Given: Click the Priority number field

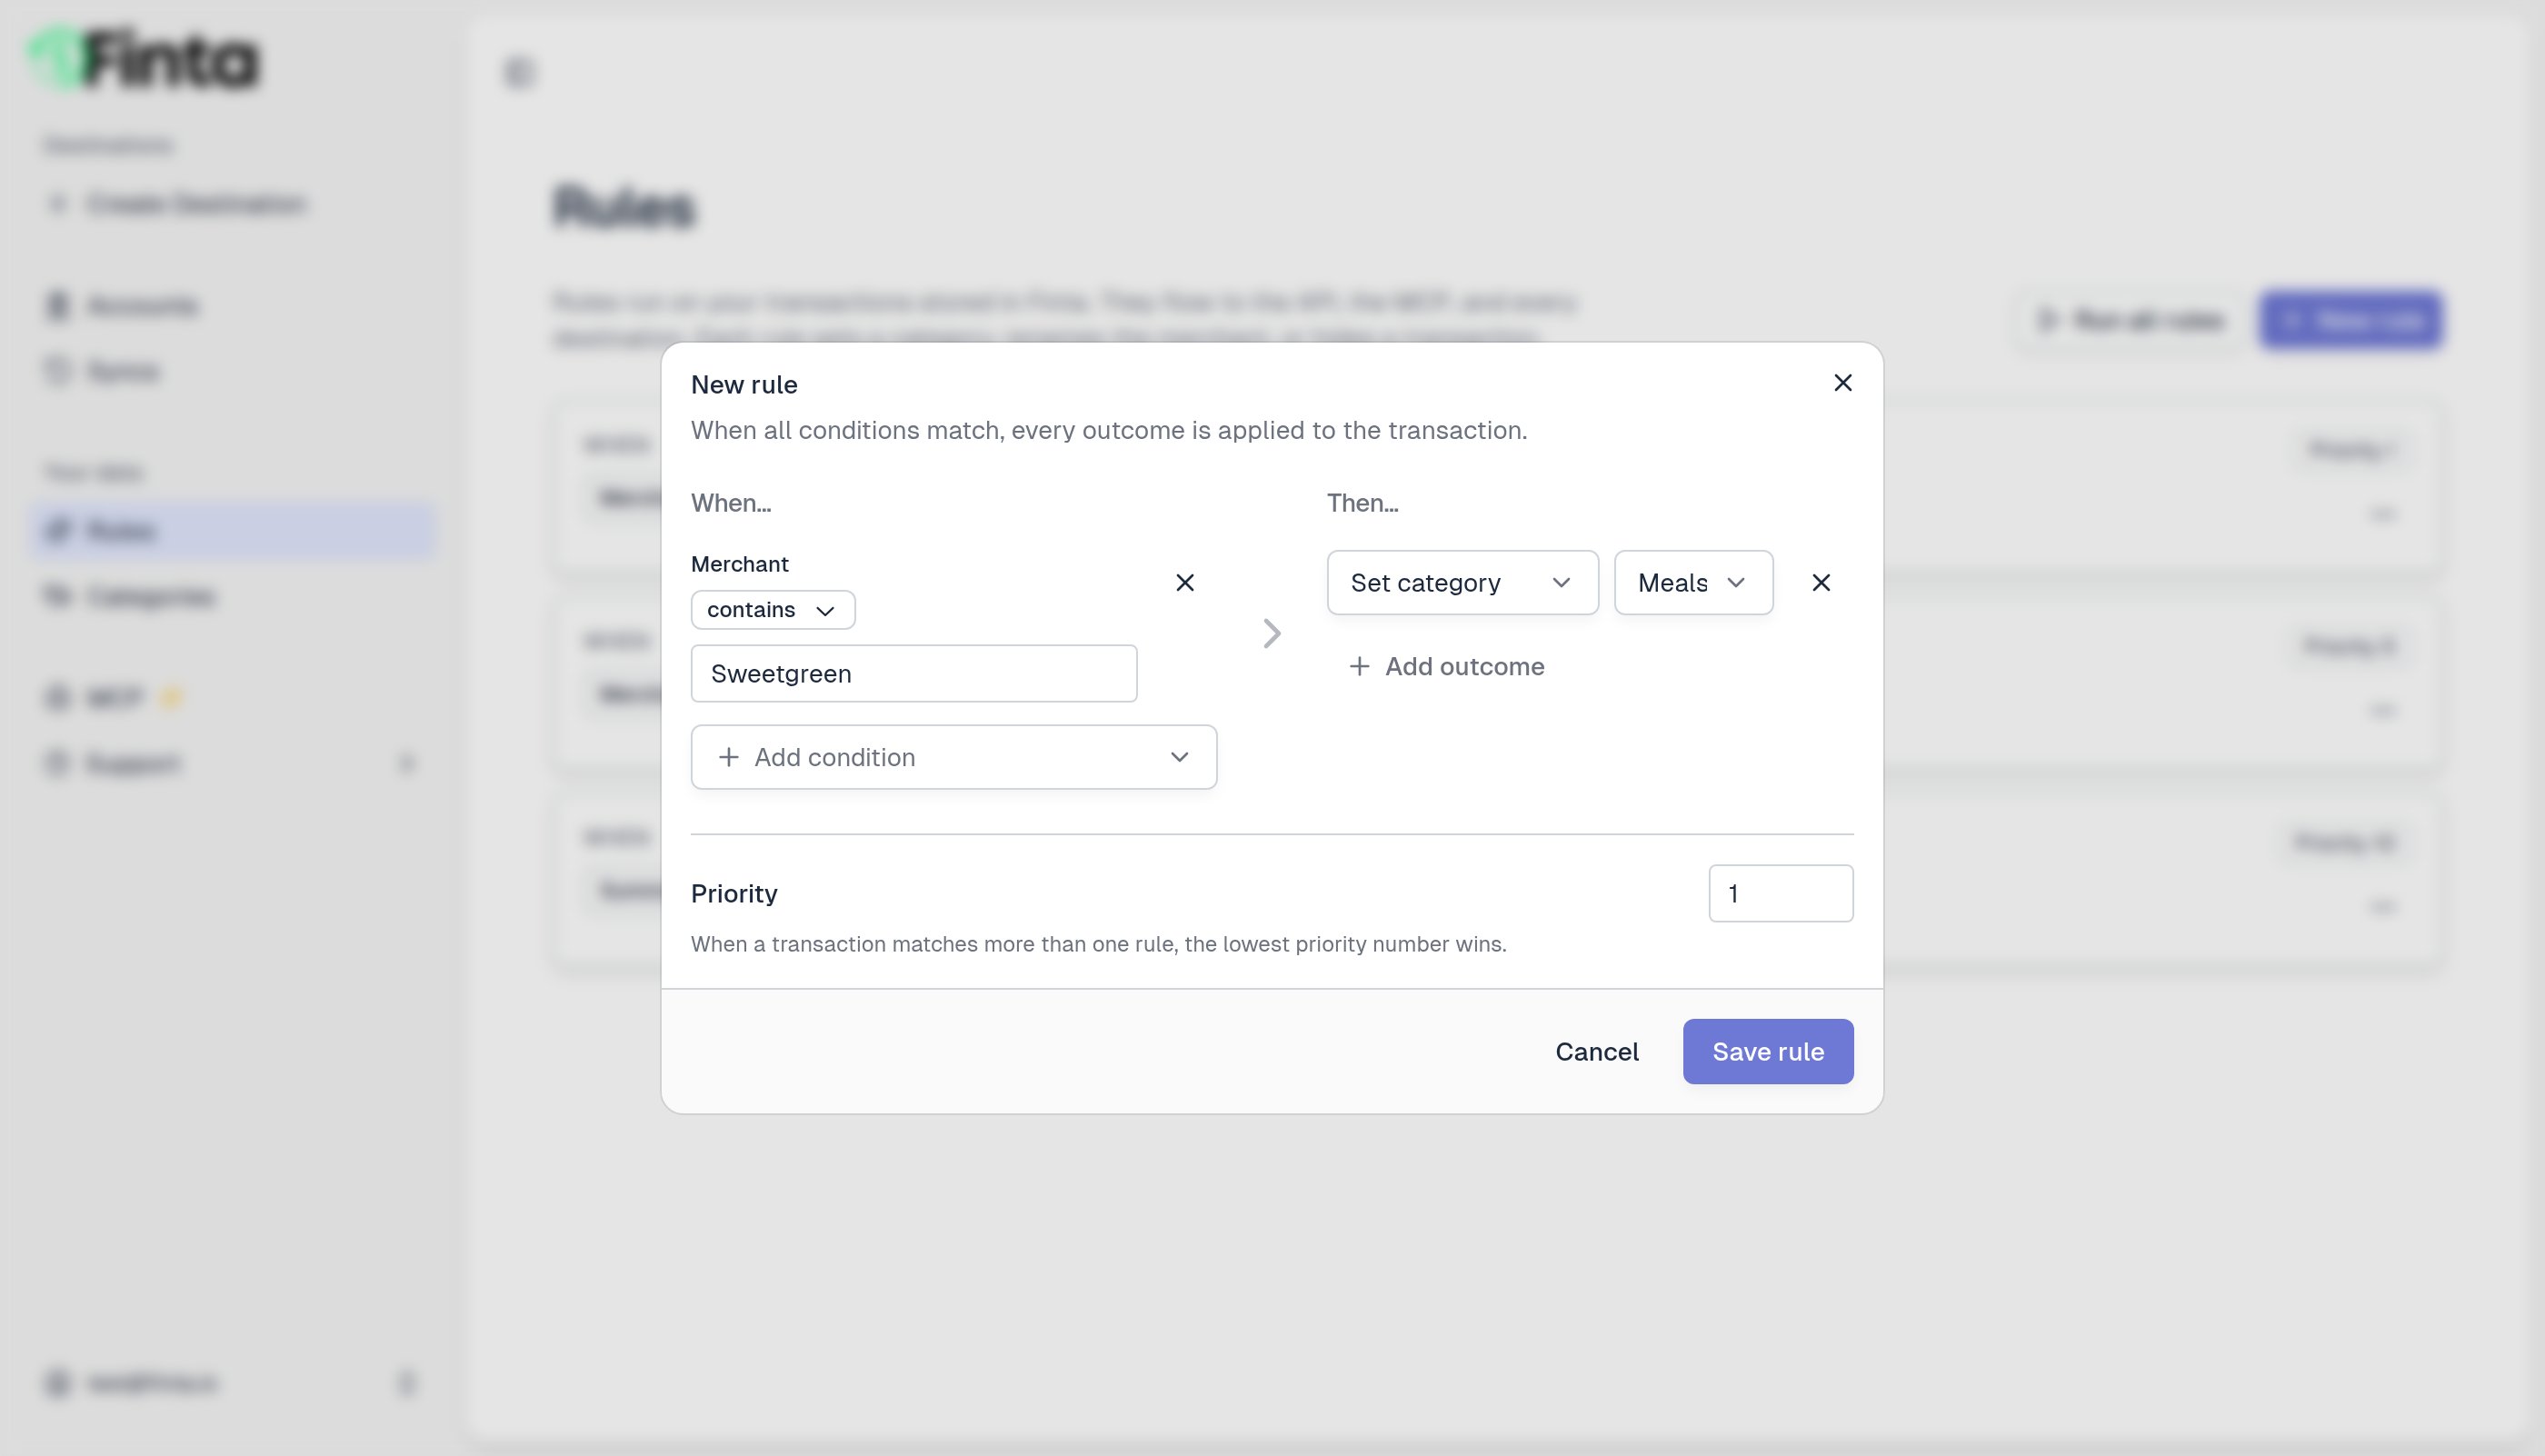Looking at the screenshot, I should click(1780, 893).
